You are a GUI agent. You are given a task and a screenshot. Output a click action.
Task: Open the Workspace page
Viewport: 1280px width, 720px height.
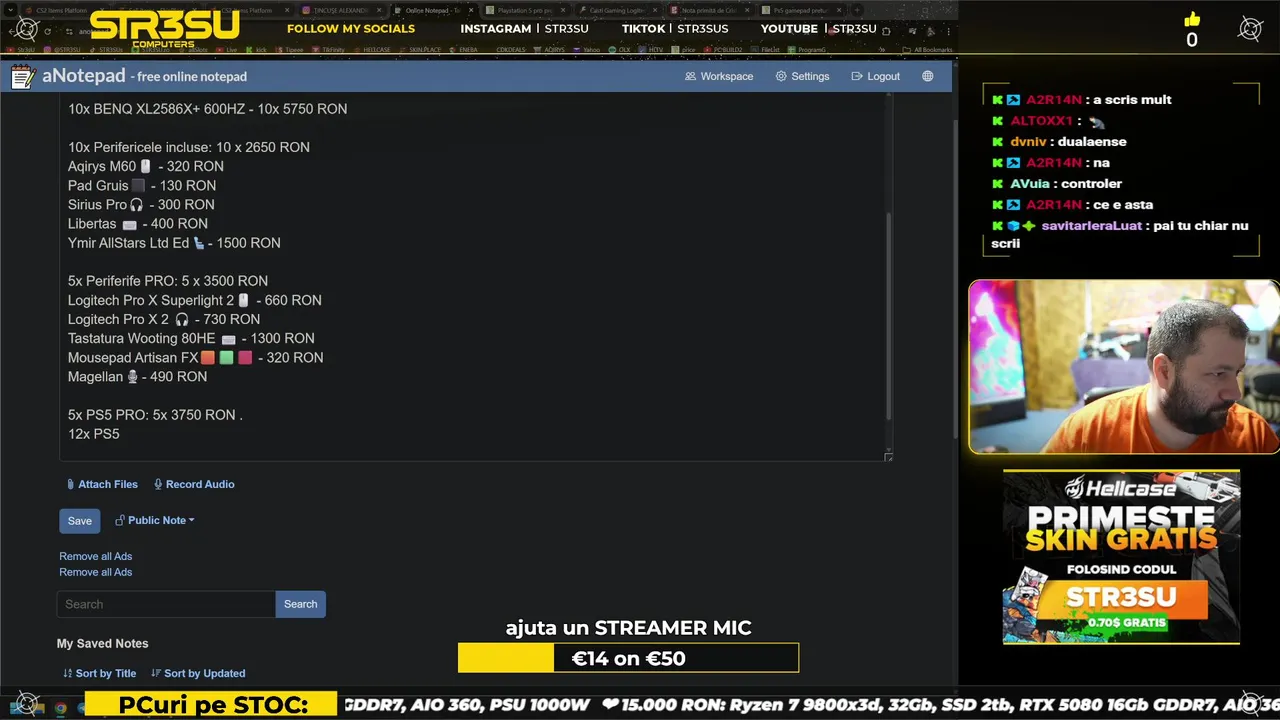[719, 76]
